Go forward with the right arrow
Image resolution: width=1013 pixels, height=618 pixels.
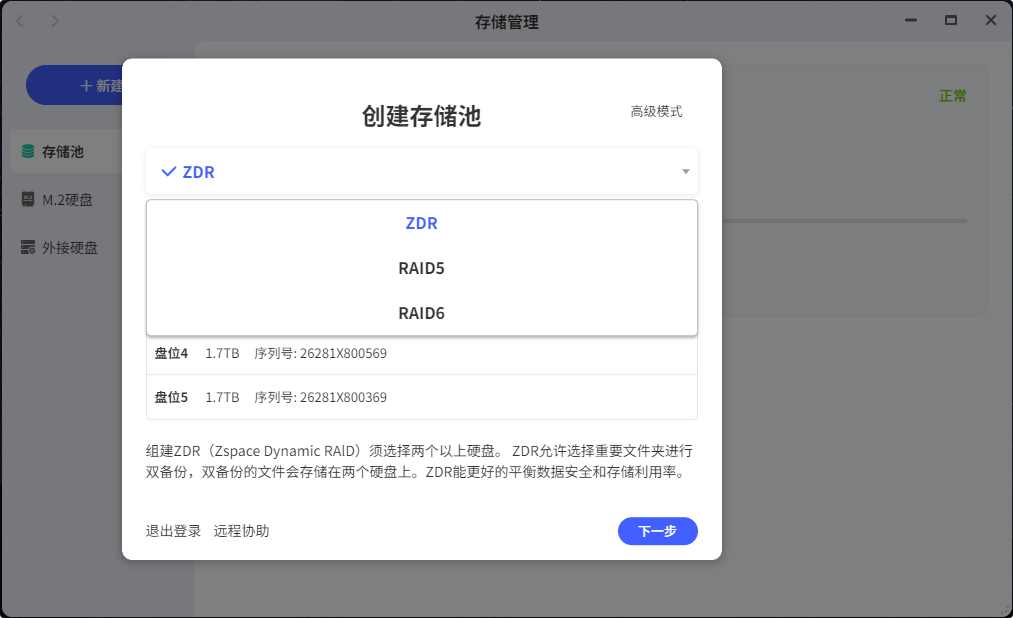55,21
